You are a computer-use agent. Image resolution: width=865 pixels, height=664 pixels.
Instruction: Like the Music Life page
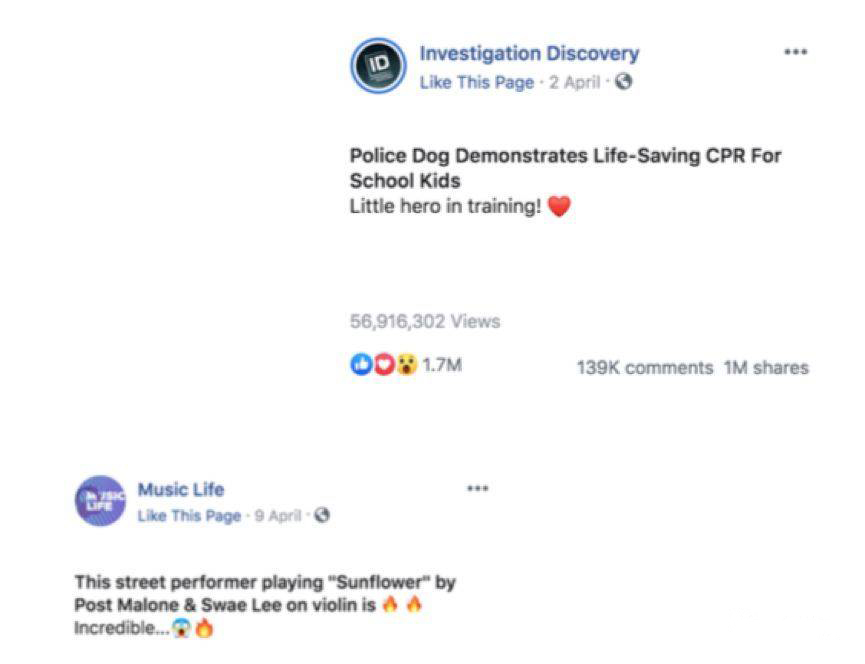189,516
